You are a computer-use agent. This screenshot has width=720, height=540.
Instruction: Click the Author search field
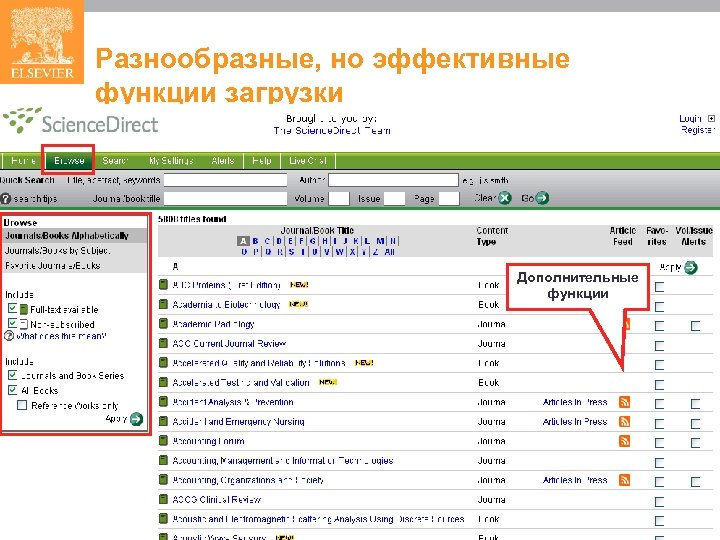pyautogui.click(x=394, y=180)
